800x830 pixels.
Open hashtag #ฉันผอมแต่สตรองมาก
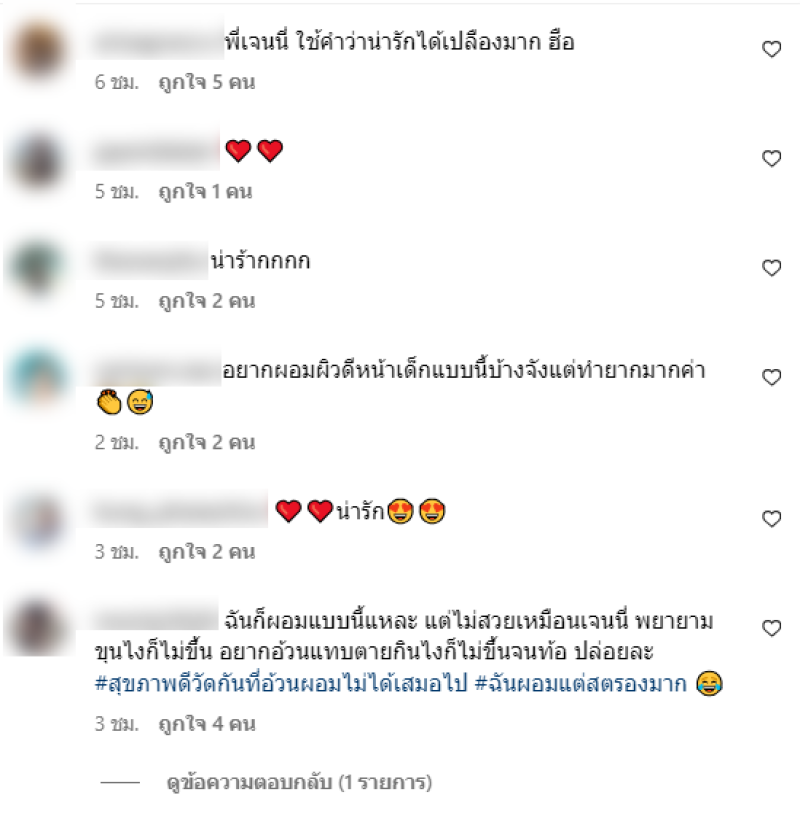[581, 683]
